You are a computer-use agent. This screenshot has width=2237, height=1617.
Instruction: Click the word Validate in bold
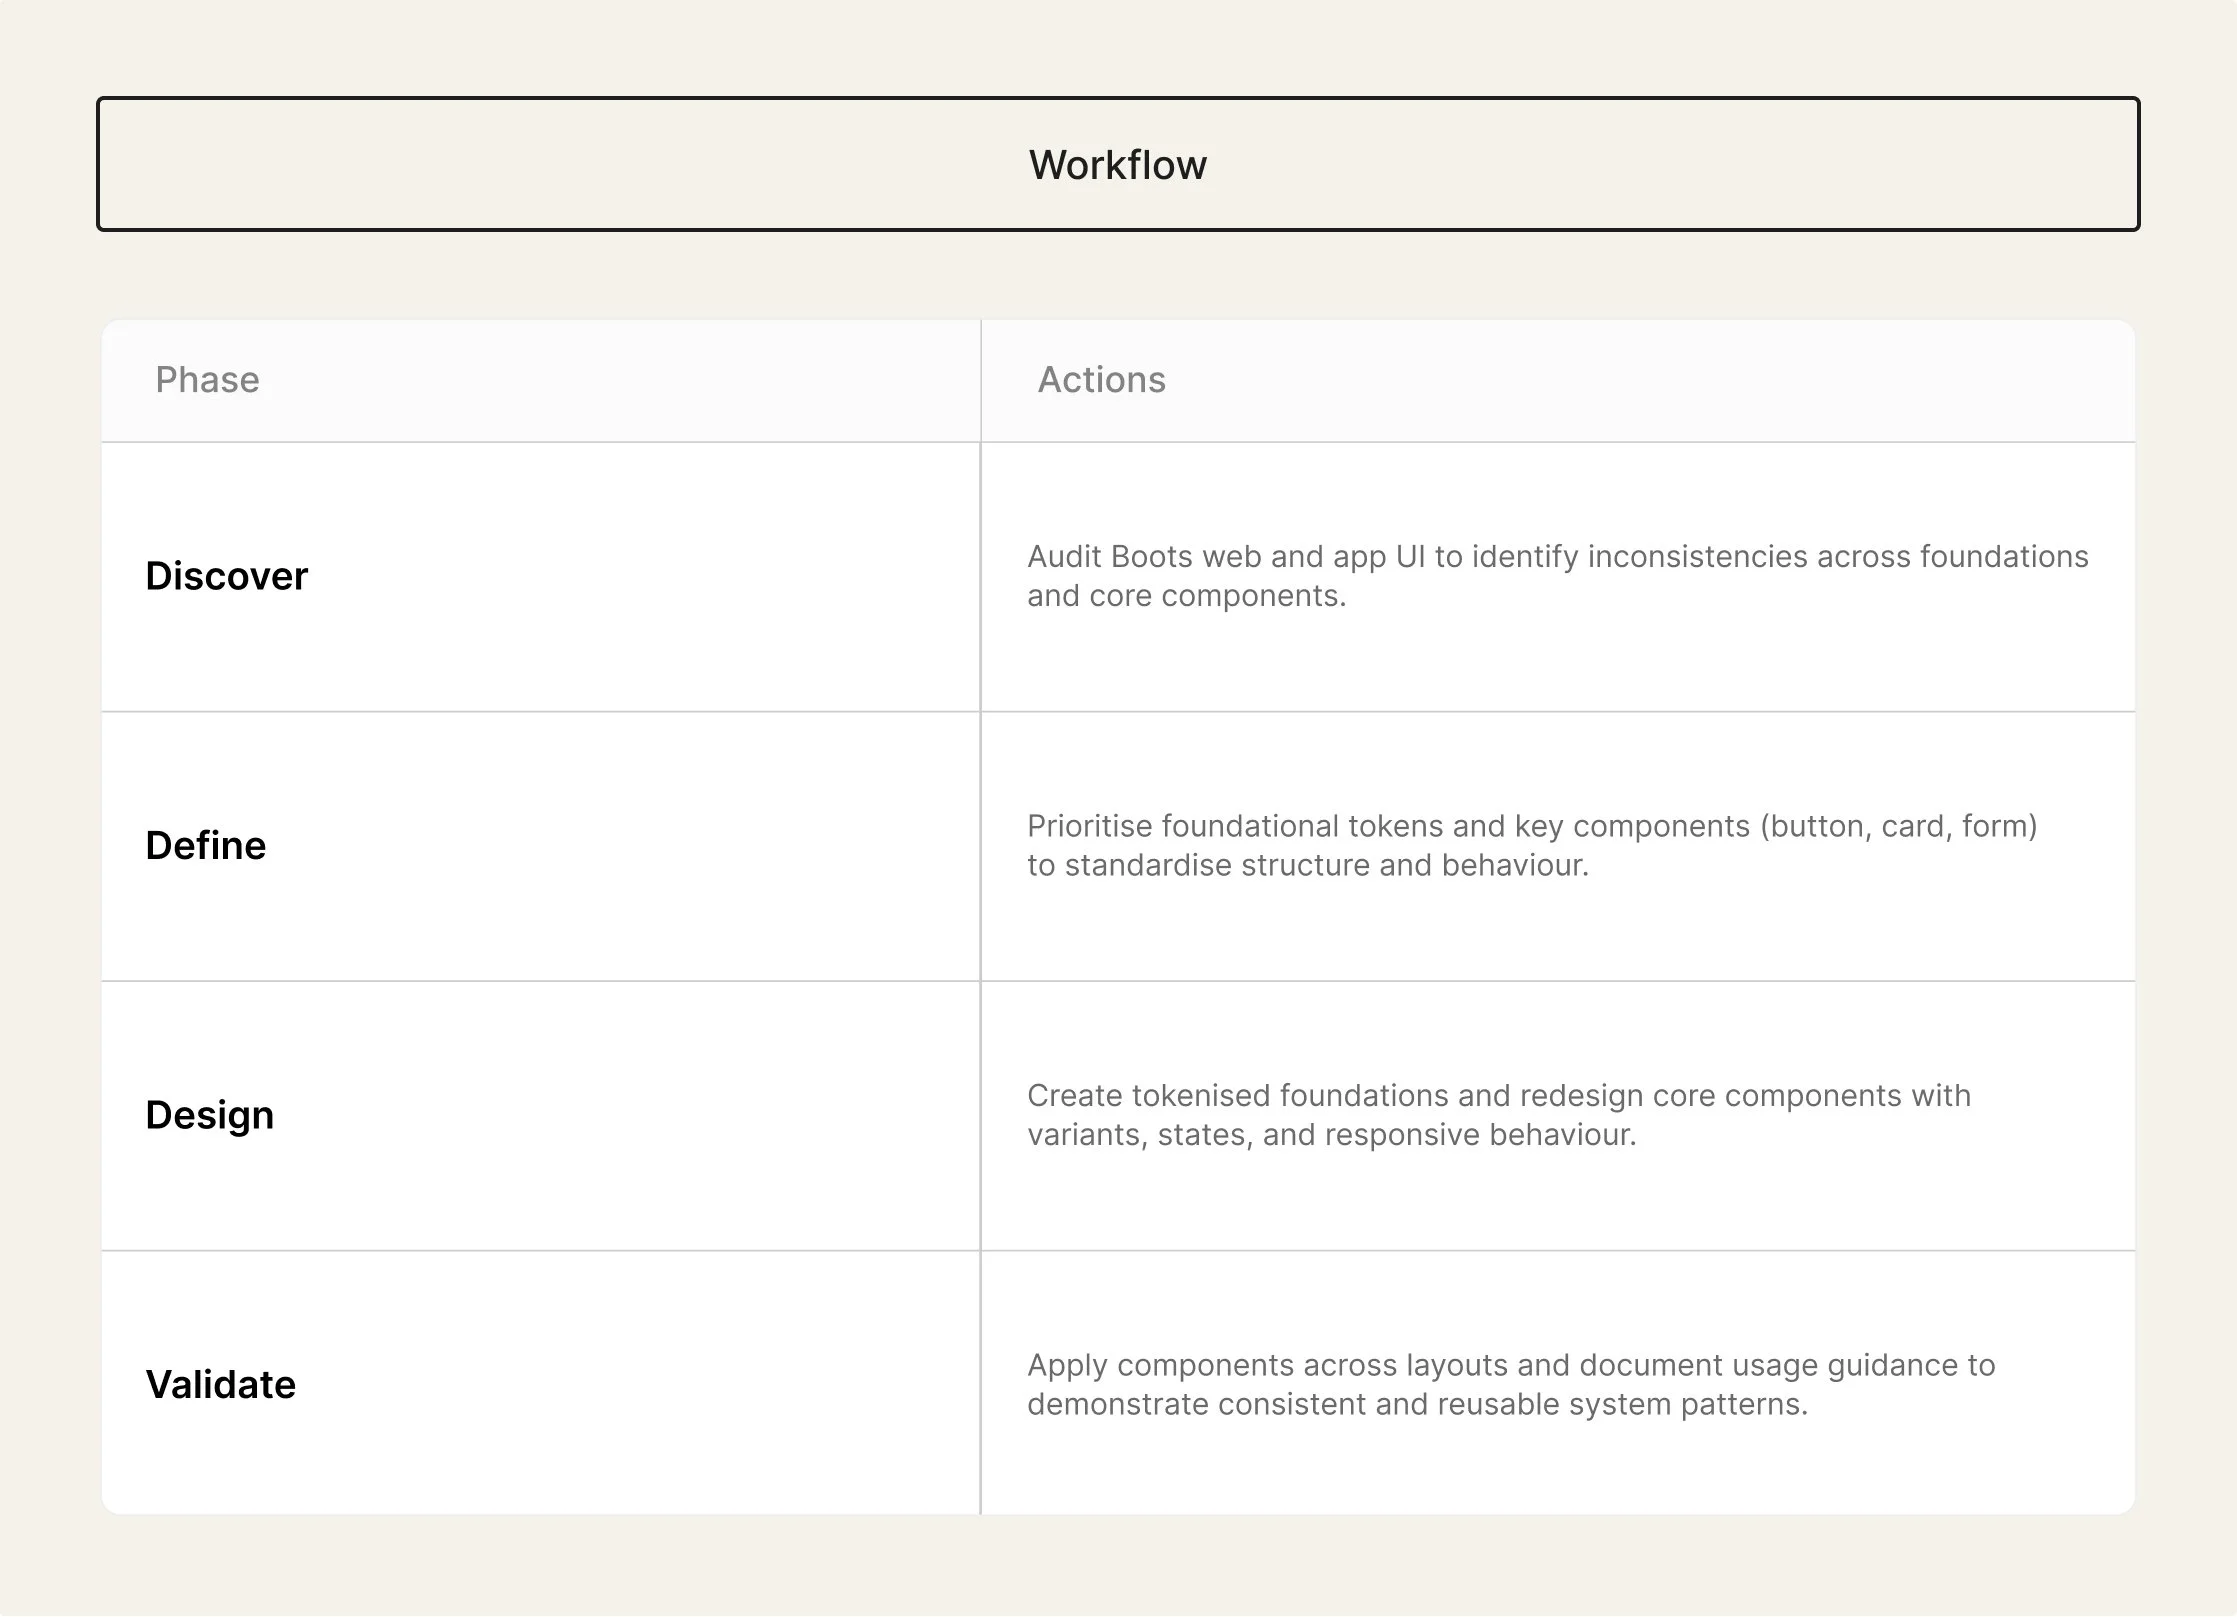[x=221, y=1385]
